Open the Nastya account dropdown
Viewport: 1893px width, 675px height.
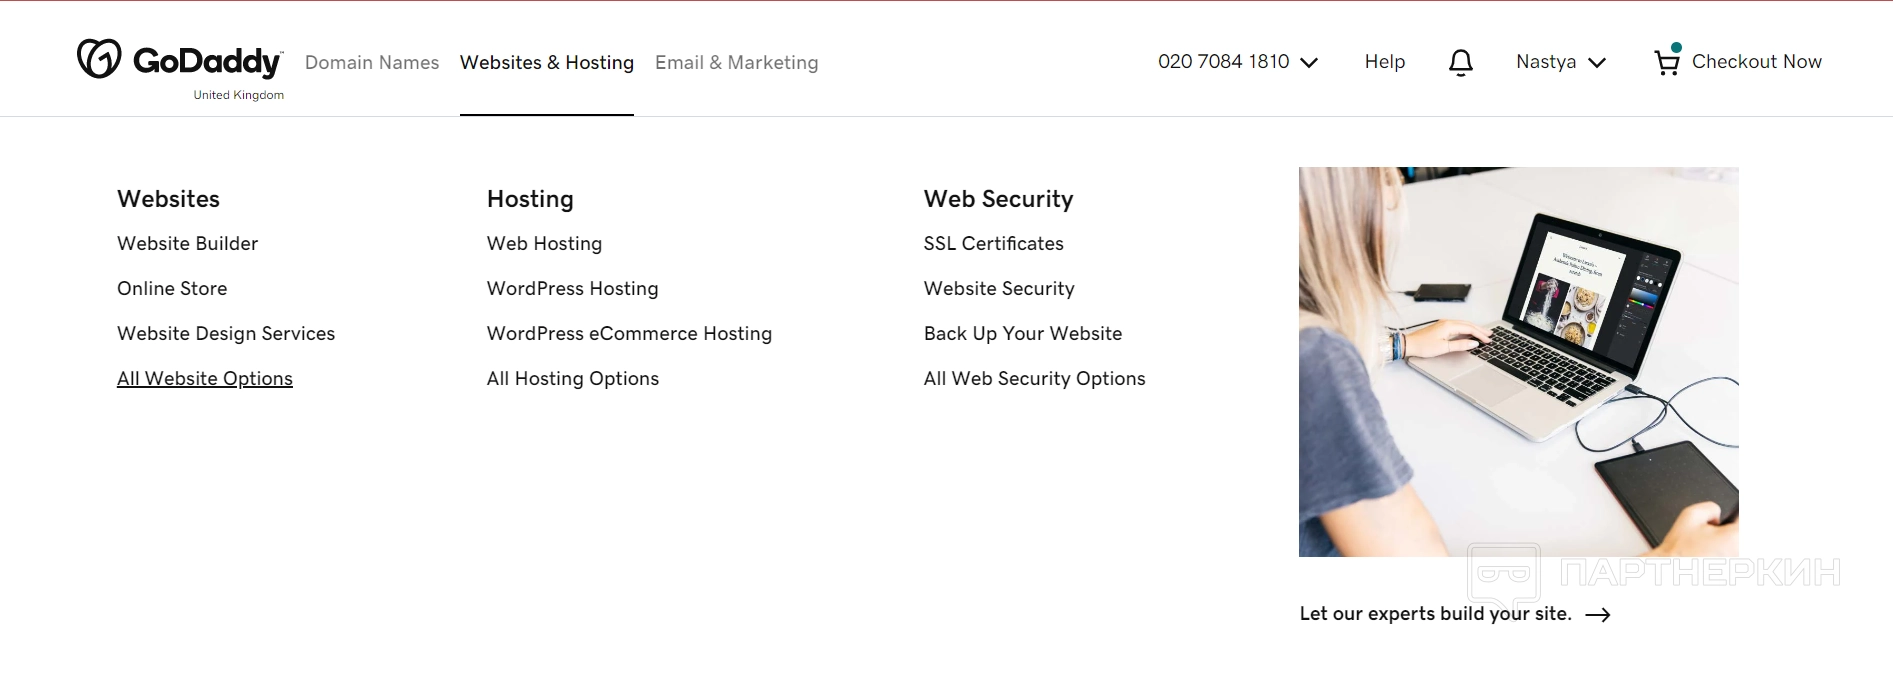(x=1560, y=62)
